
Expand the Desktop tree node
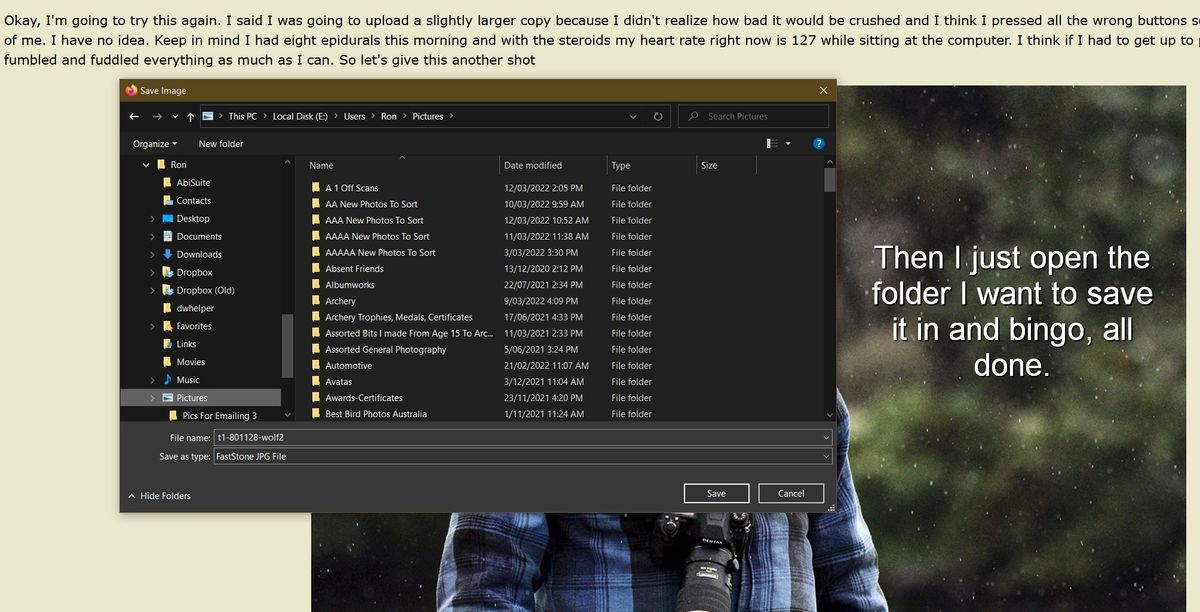(152, 219)
